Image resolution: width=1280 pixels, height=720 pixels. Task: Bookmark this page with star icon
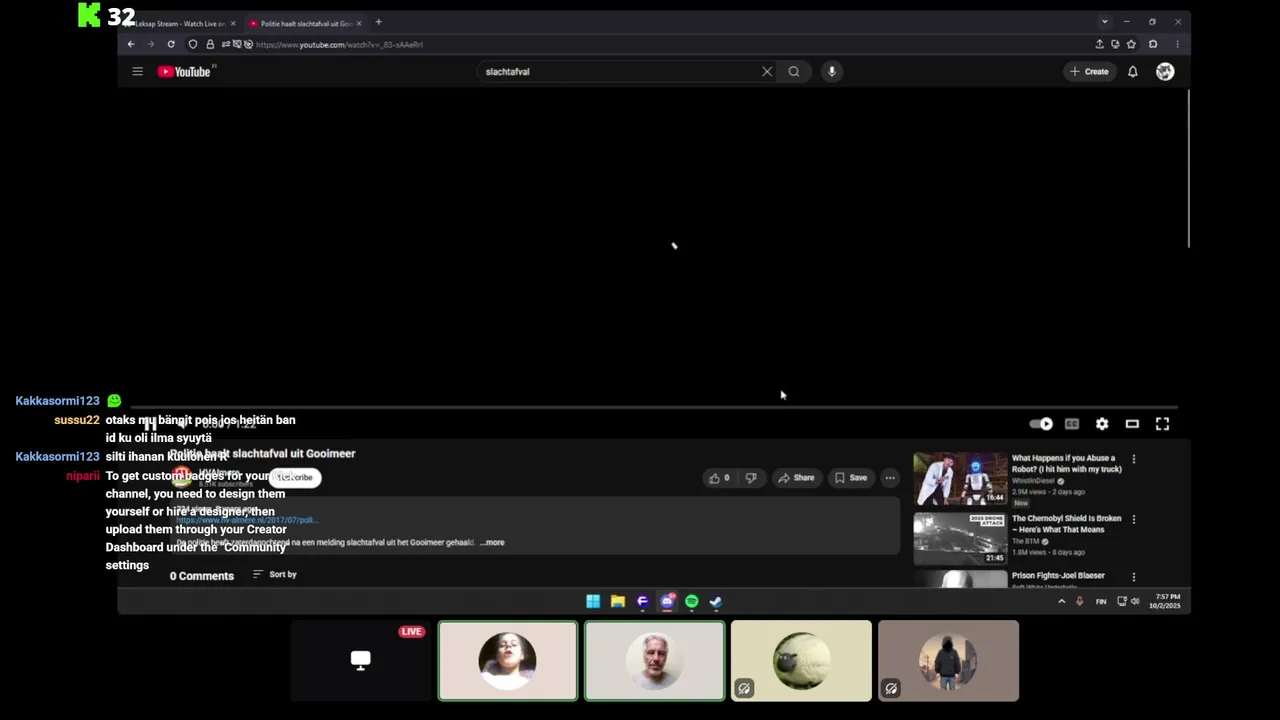point(1131,44)
